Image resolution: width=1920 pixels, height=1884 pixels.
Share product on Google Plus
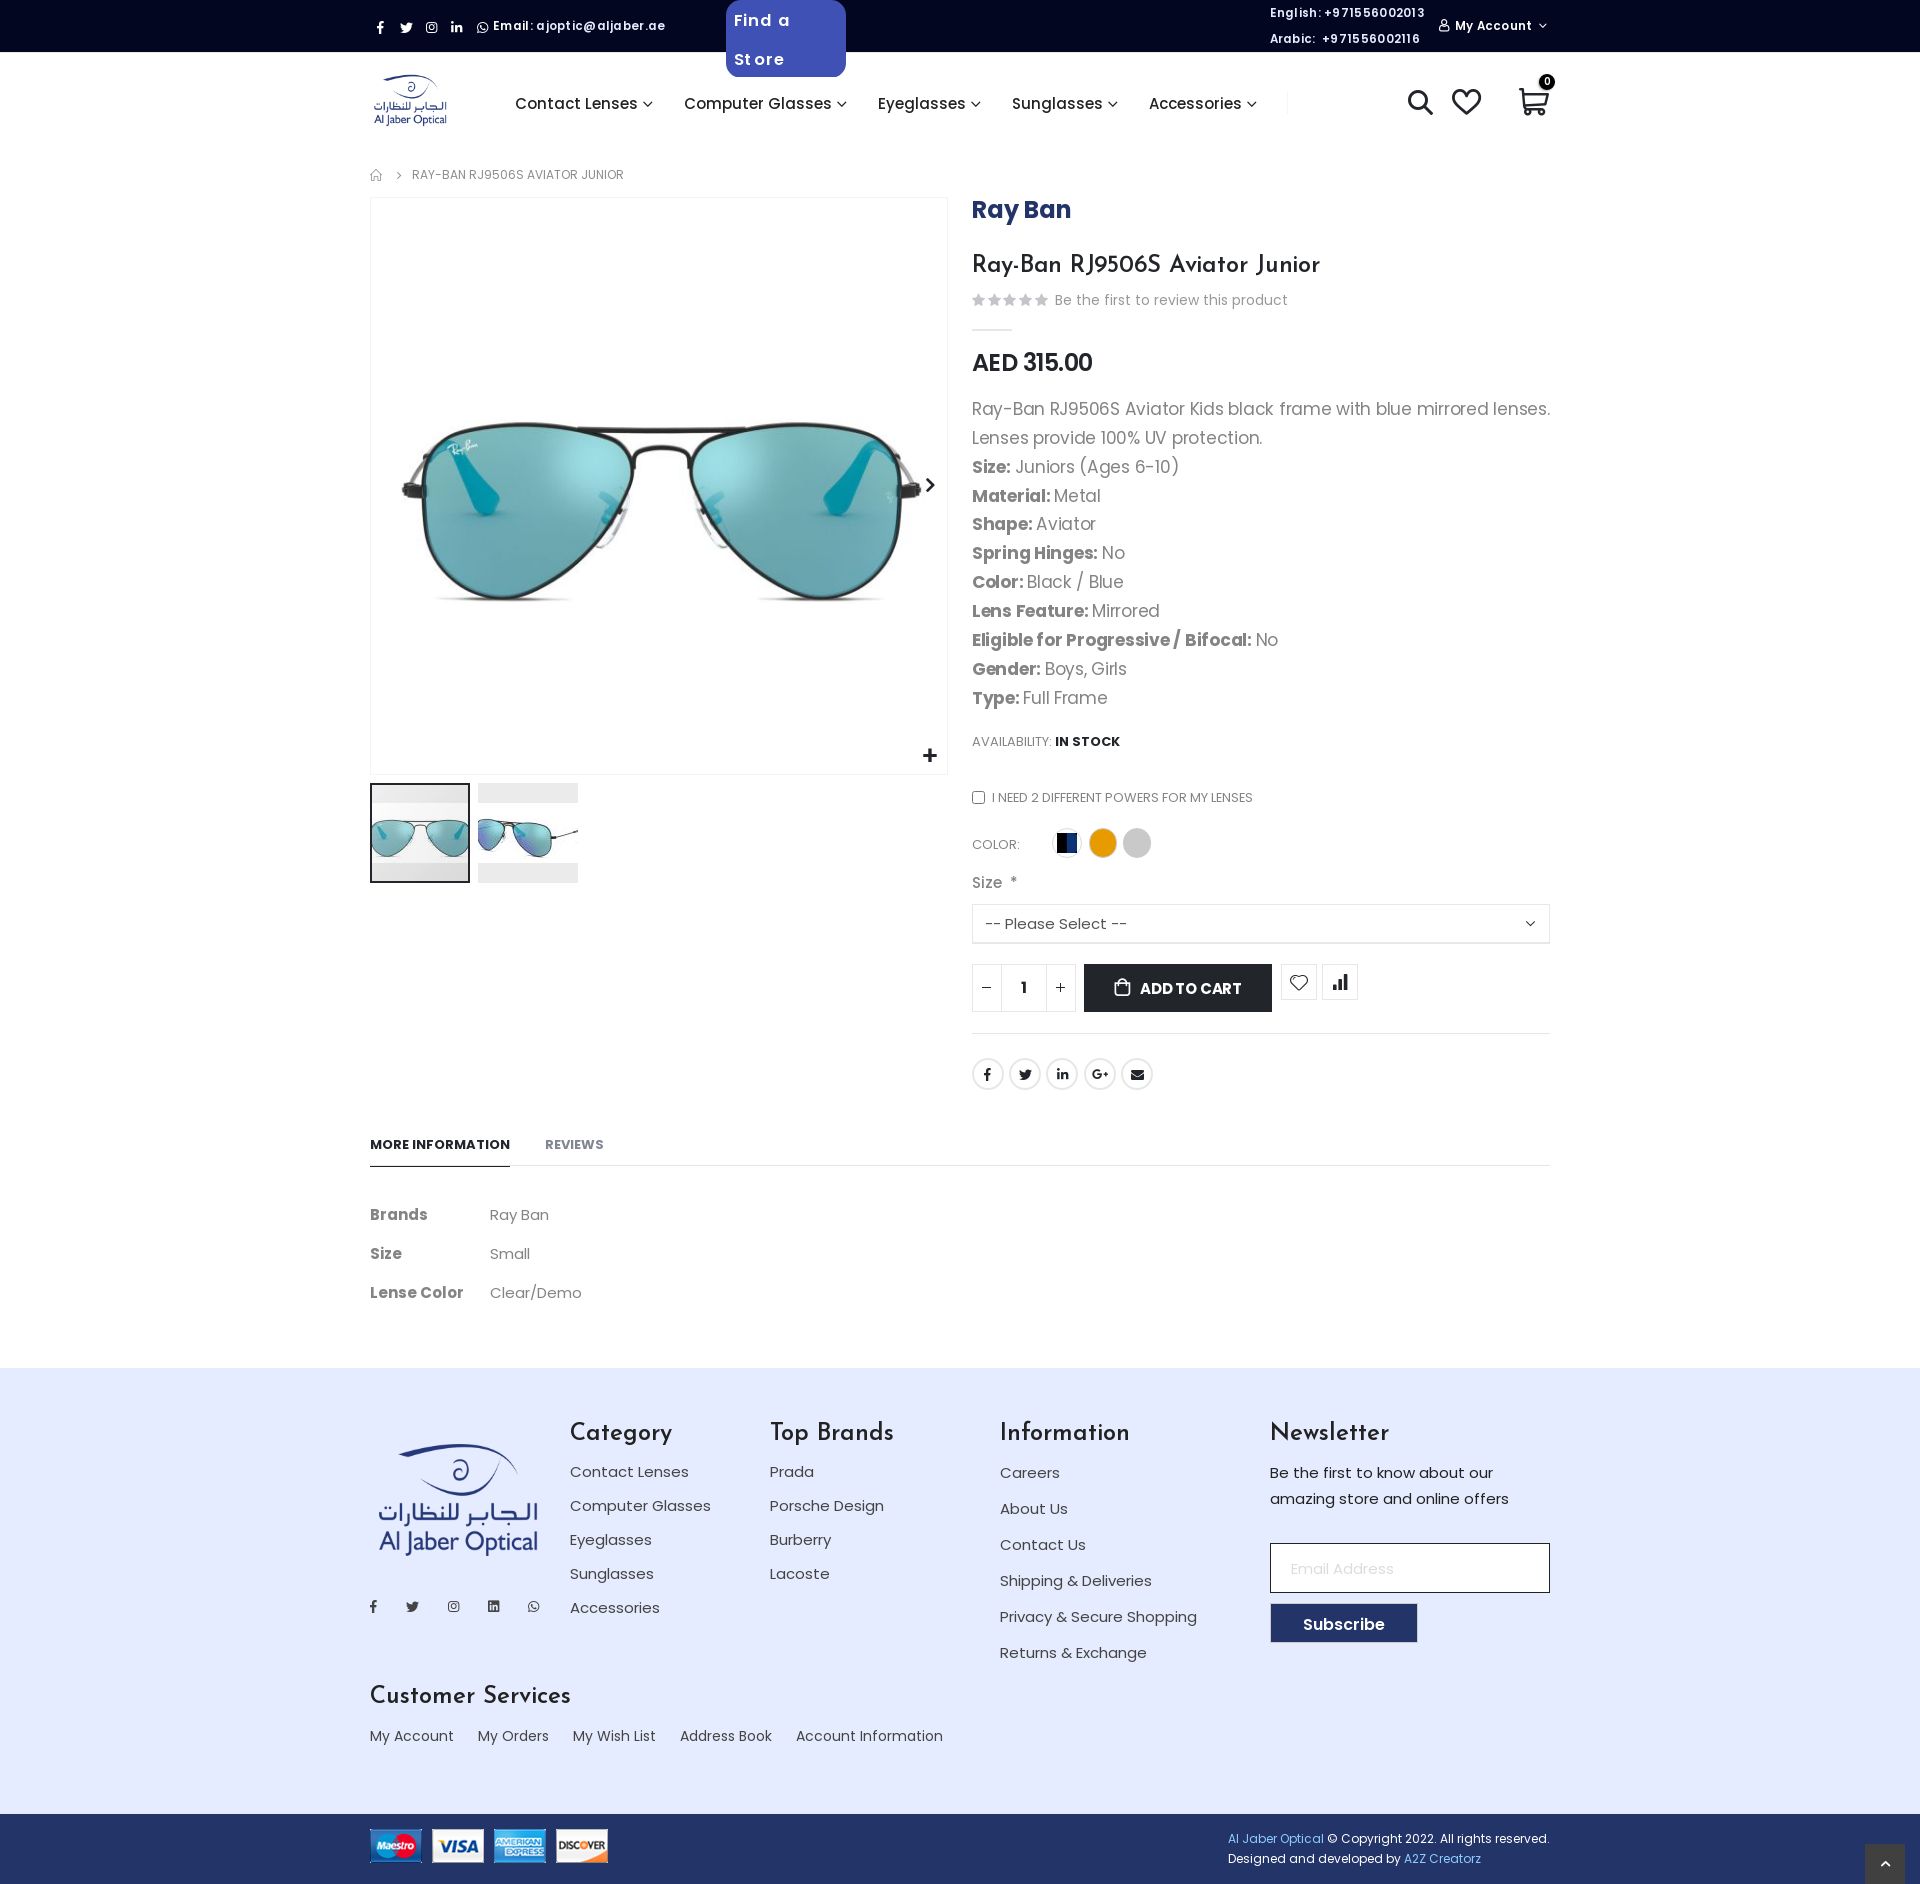1100,1074
